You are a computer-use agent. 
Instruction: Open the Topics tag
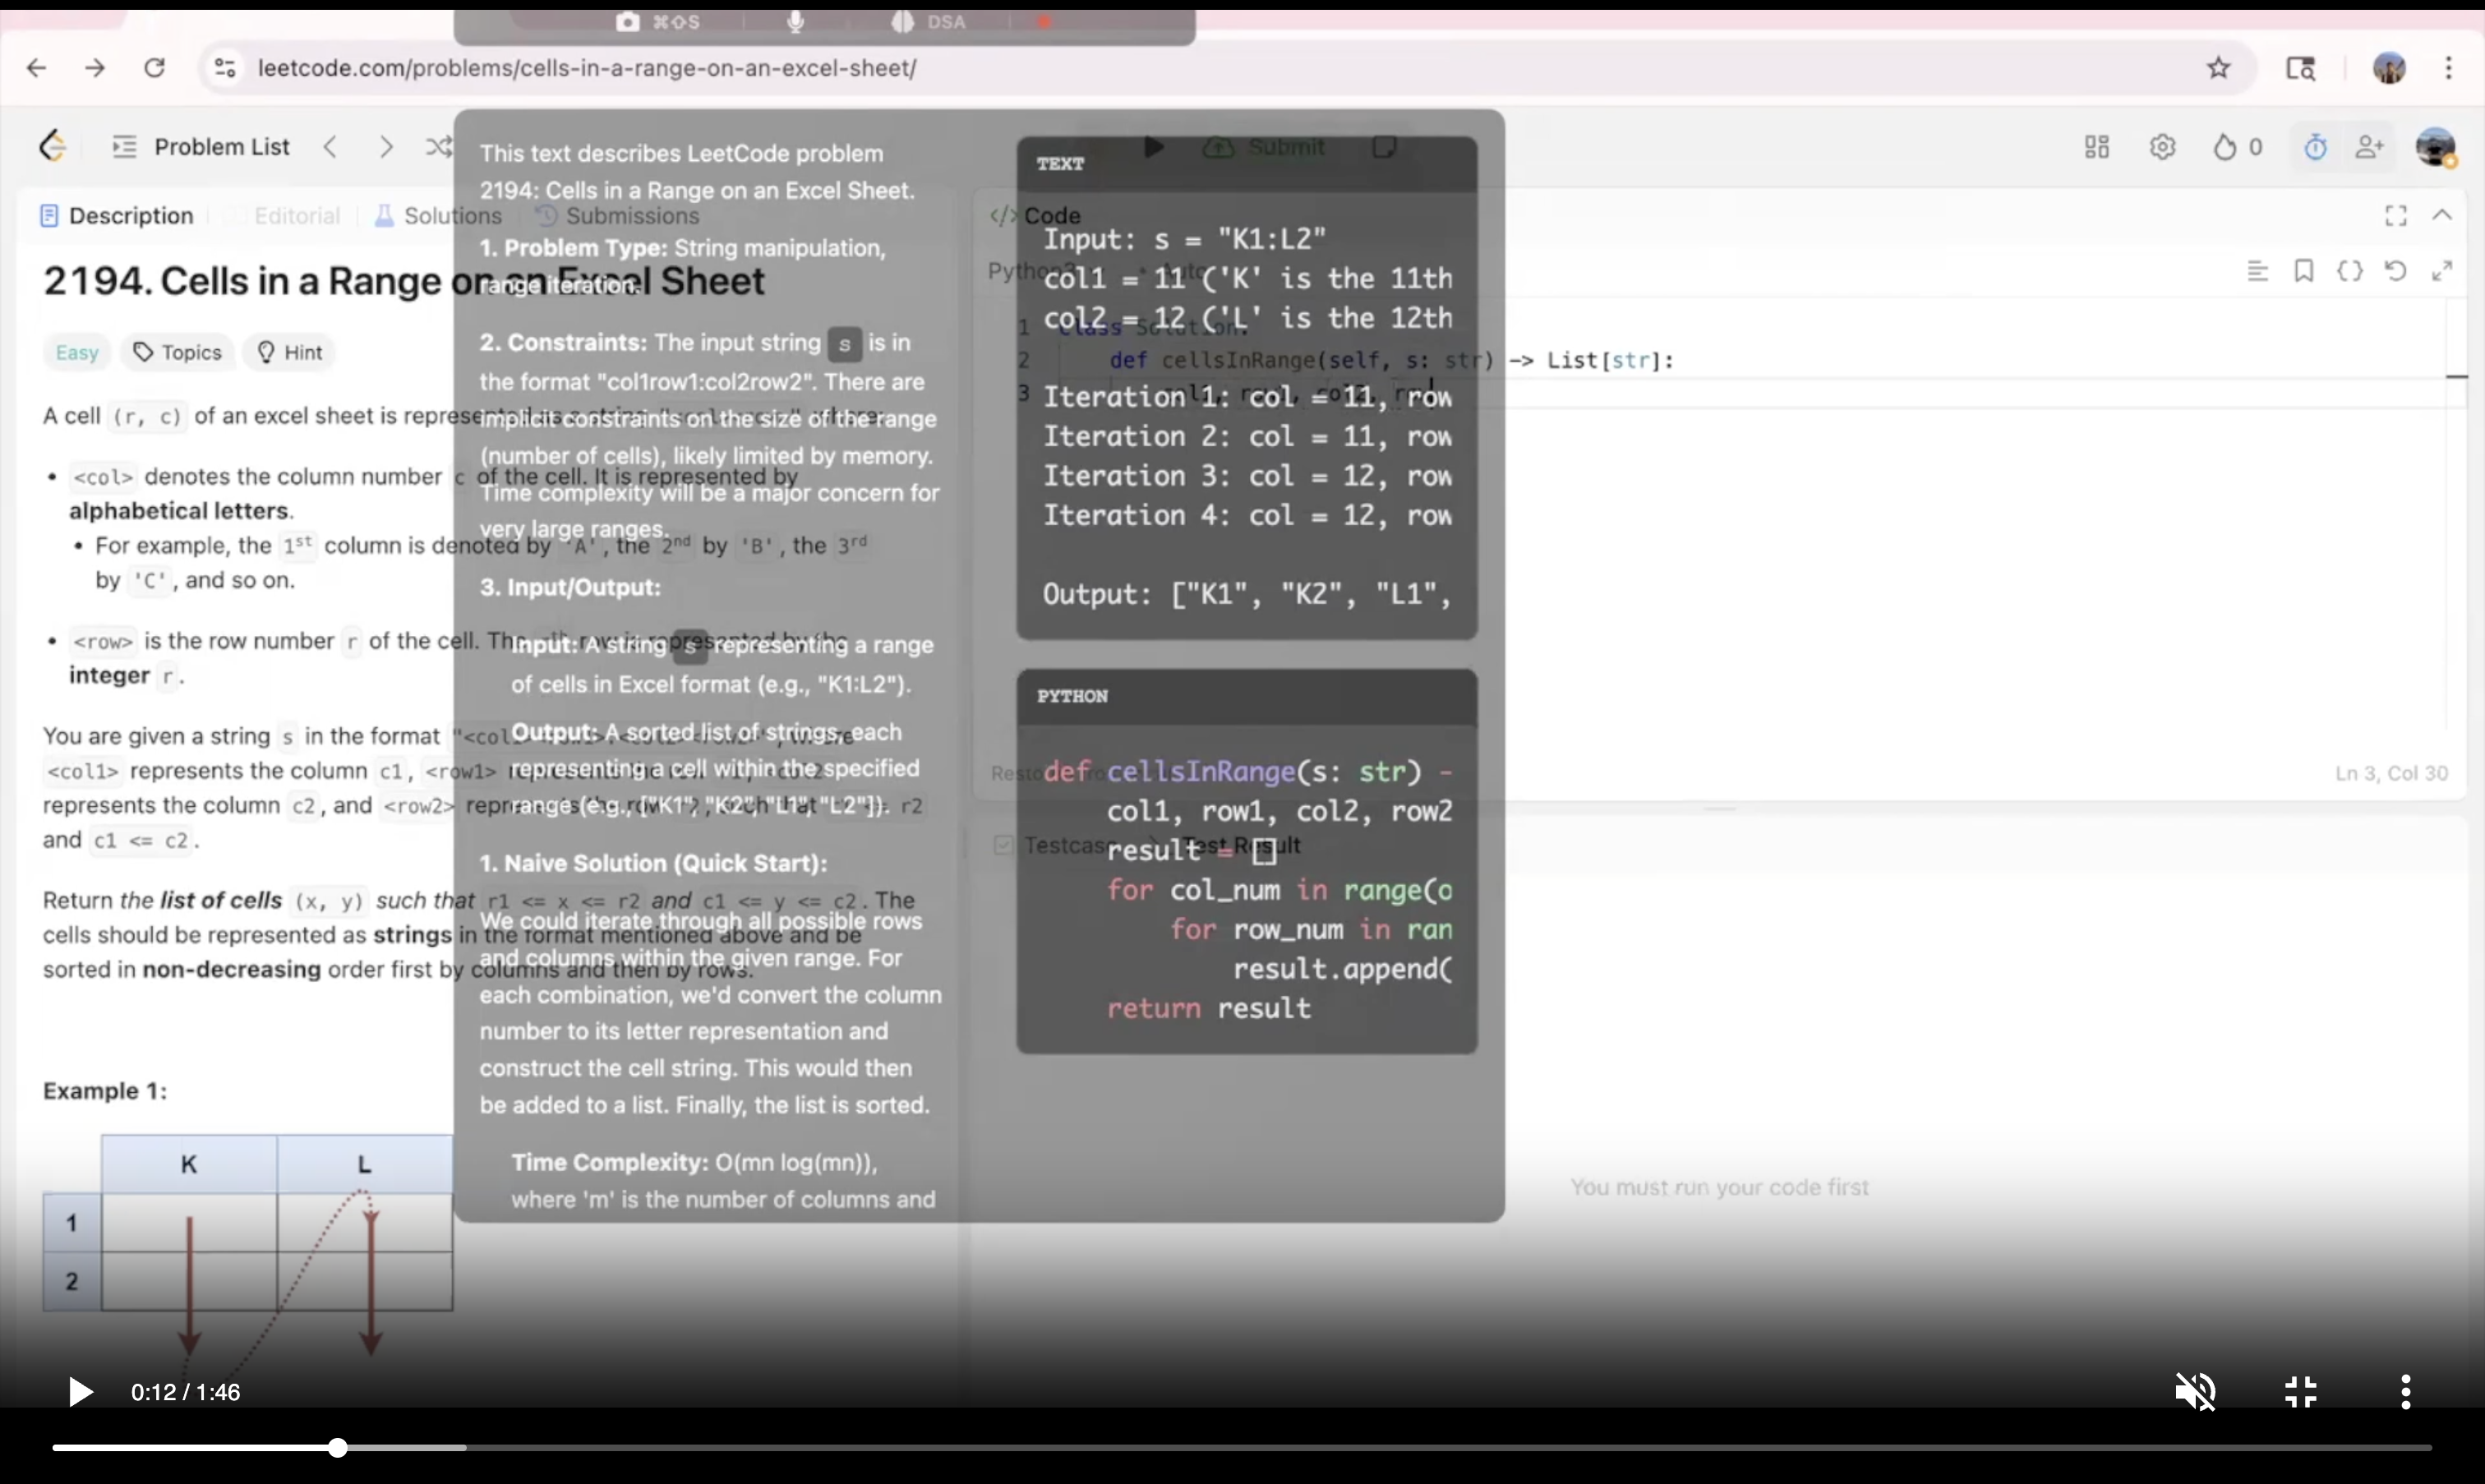tap(177, 352)
